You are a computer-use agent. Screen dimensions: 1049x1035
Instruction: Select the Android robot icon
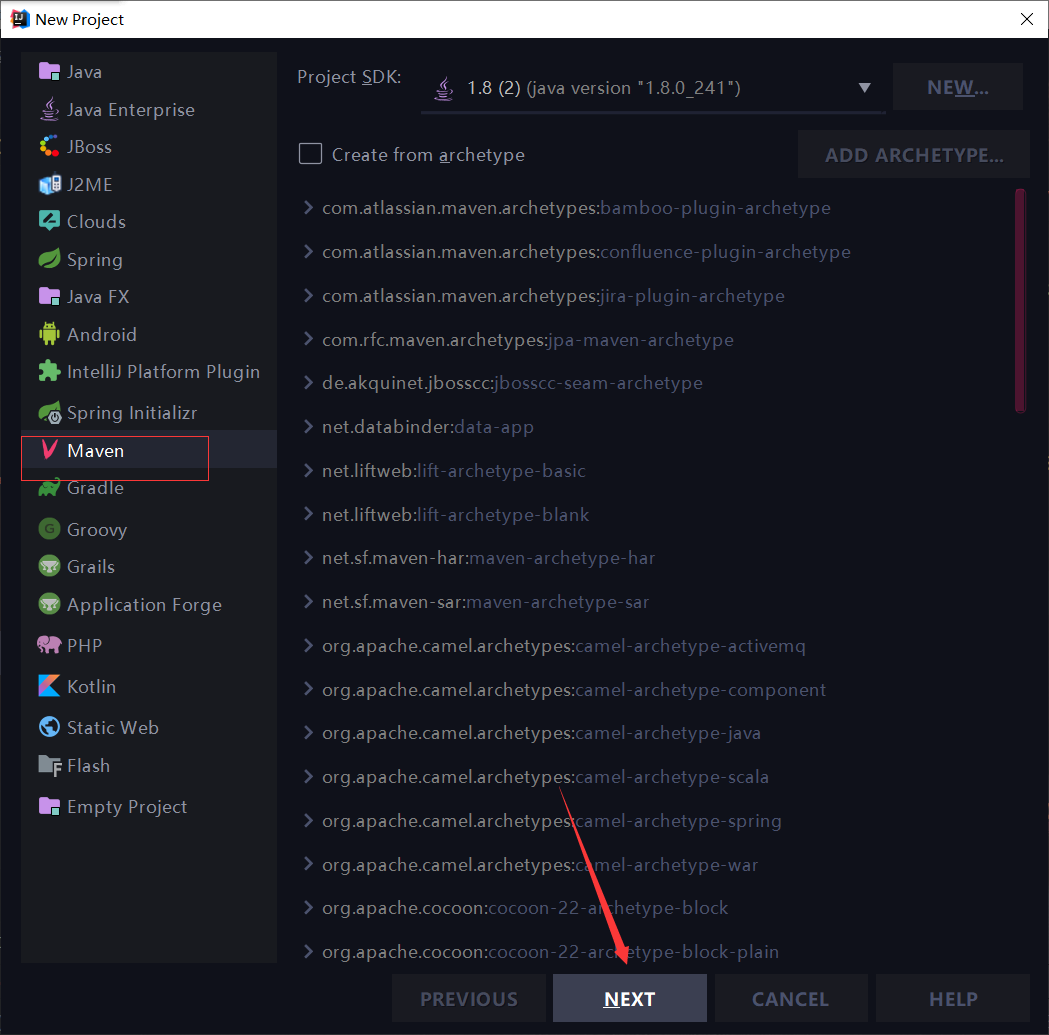(50, 334)
